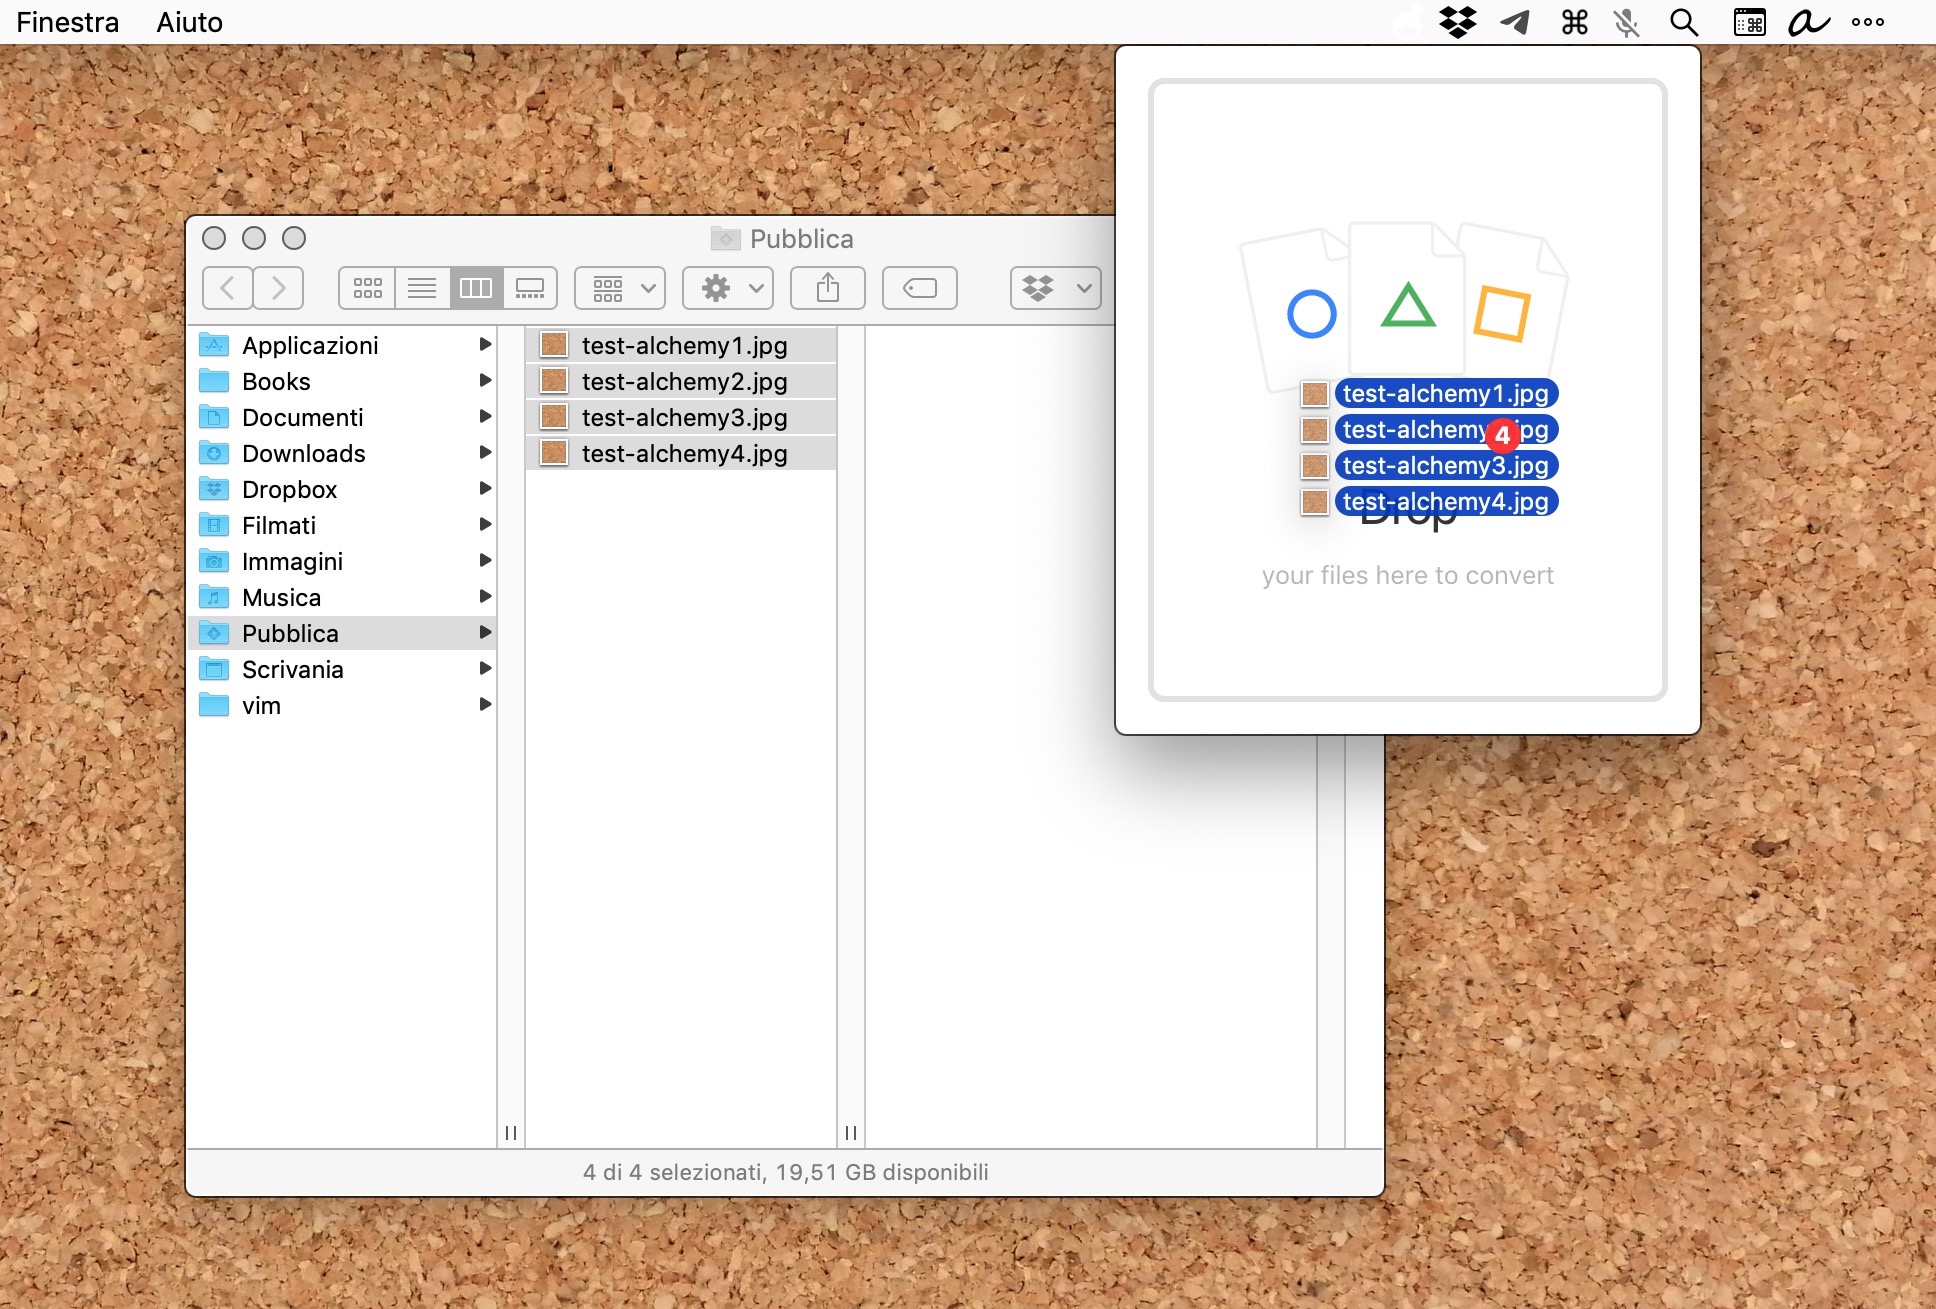Click the Share toolbar button
Viewport: 1936px width, 1309px height.
pos(827,289)
